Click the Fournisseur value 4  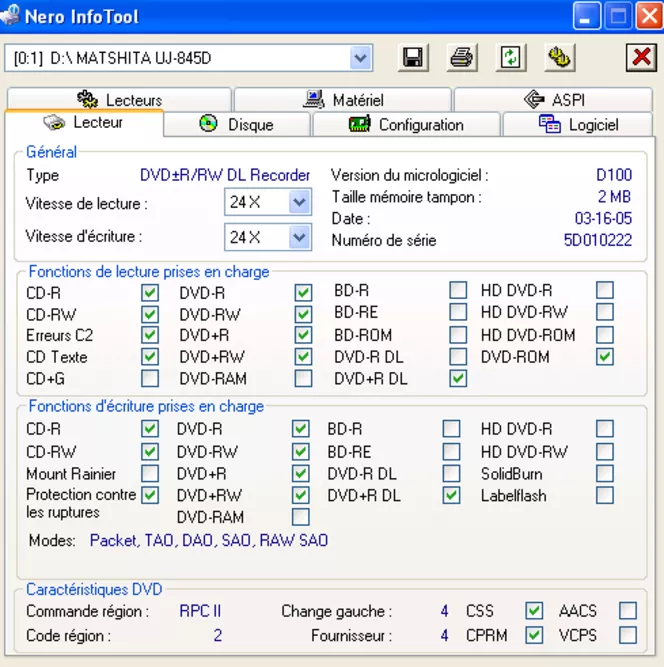tap(444, 635)
